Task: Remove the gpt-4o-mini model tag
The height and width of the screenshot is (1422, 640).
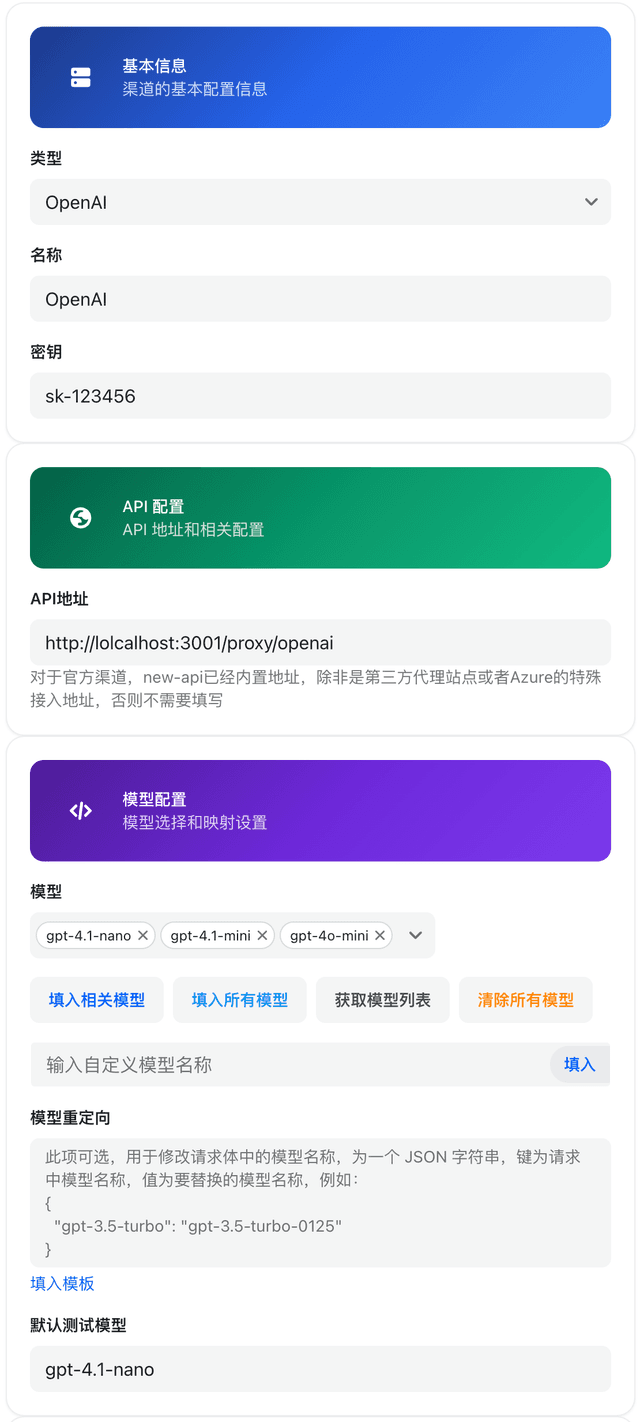Action: tap(380, 936)
